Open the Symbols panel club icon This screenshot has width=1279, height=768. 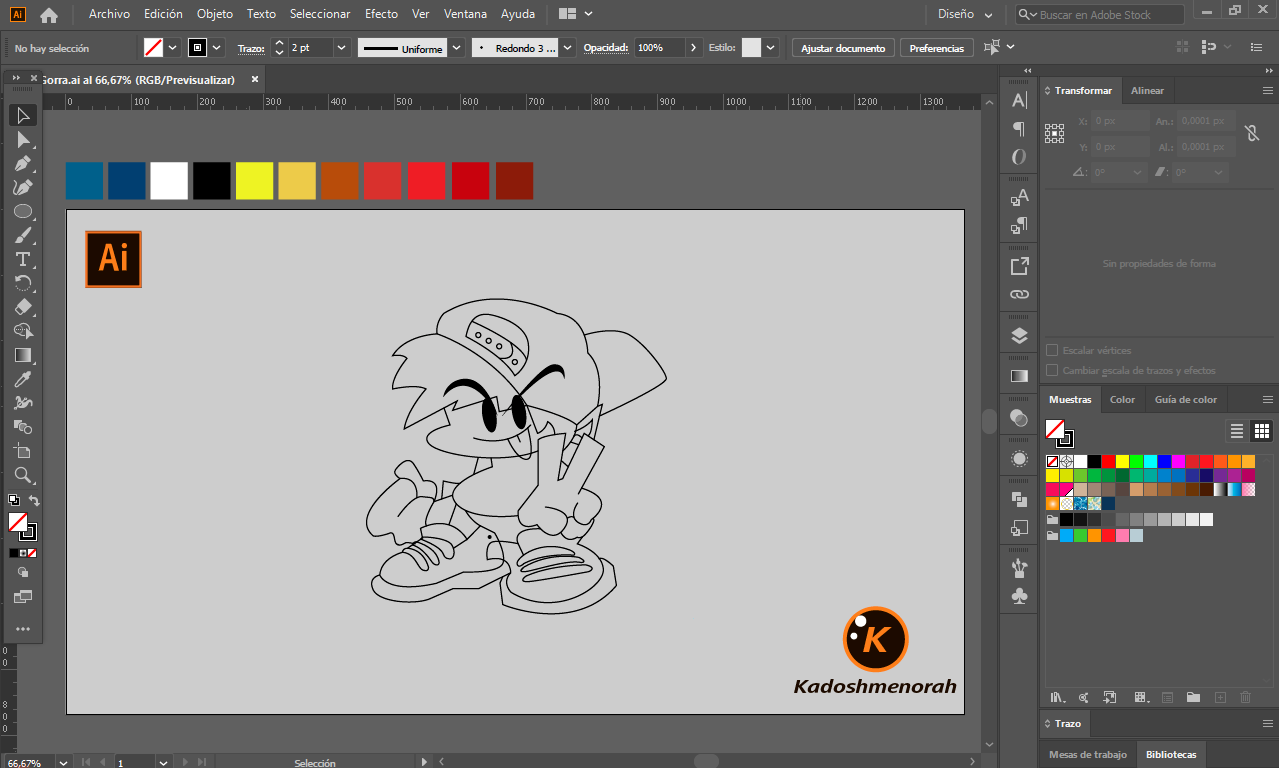1019,596
